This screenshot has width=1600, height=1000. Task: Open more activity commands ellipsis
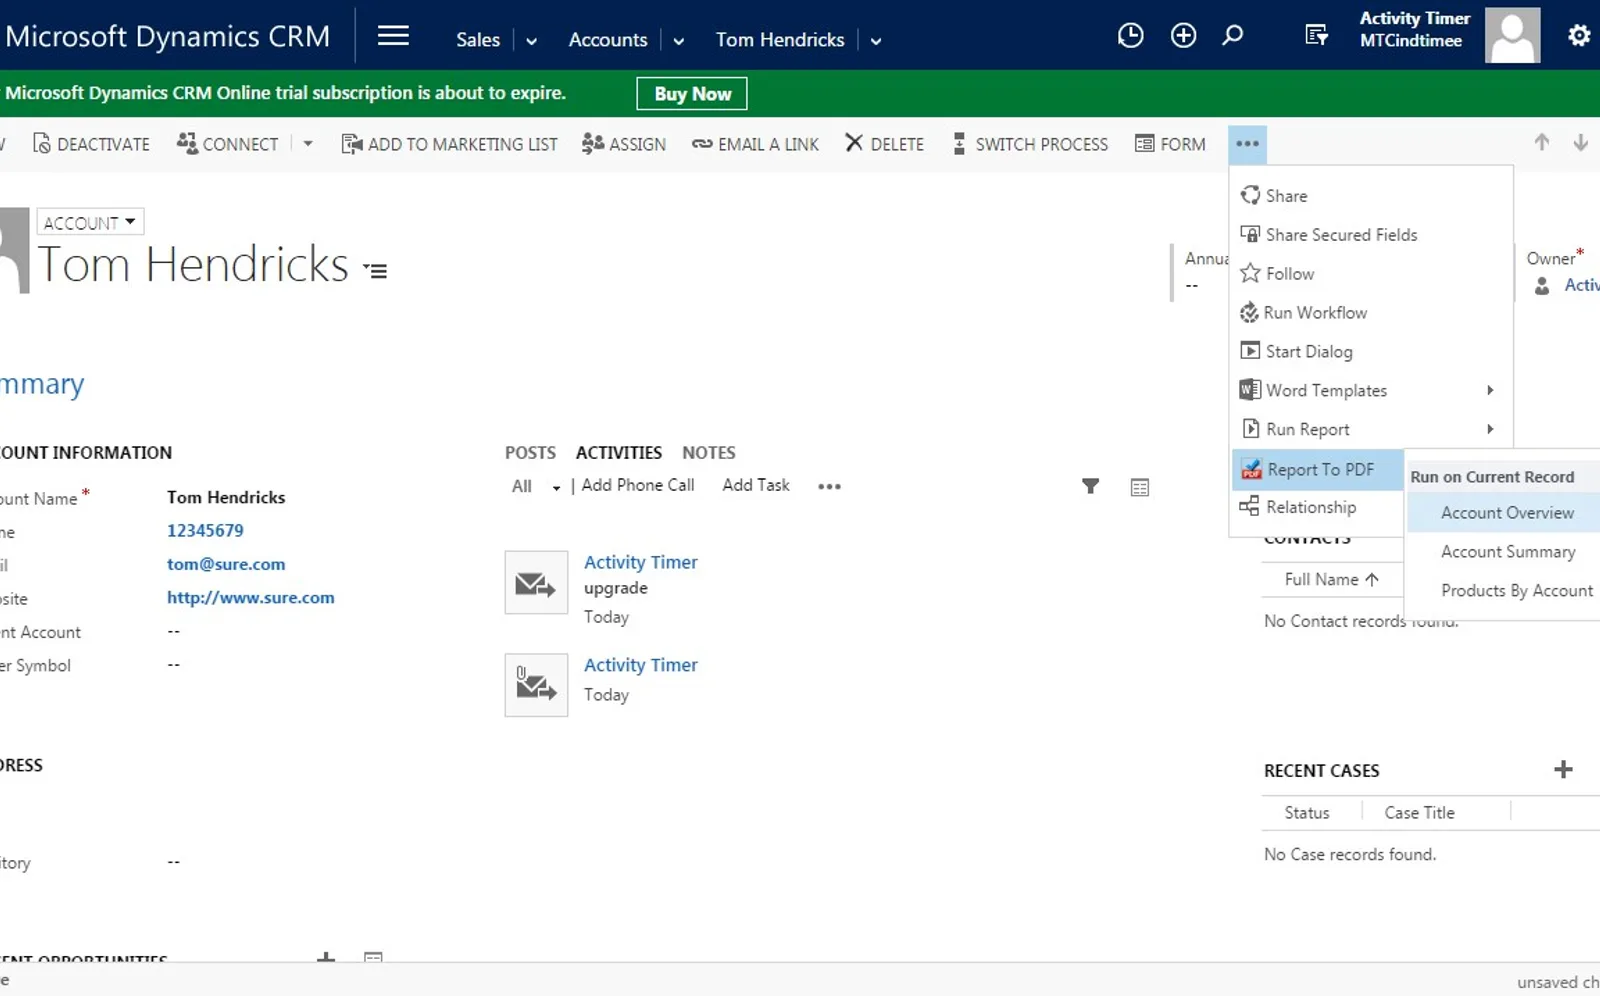tap(829, 487)
